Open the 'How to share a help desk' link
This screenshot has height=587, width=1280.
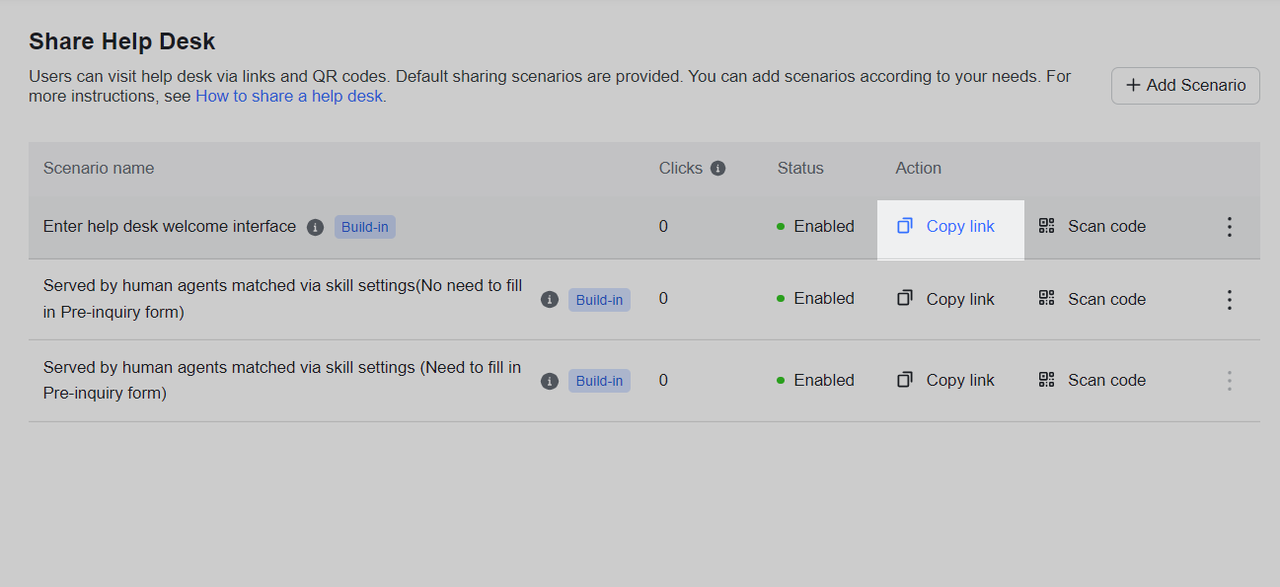click(290, 96)
